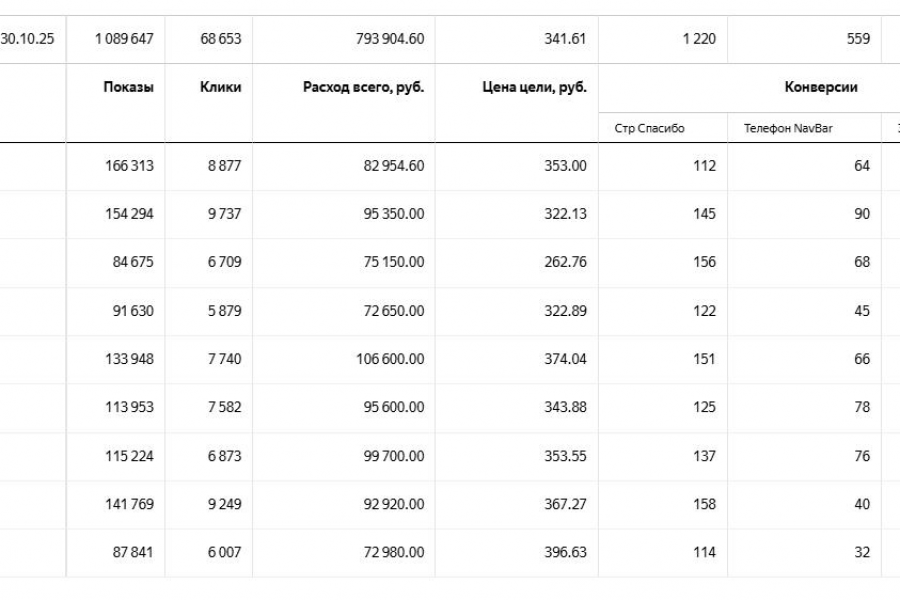Select the impressions cell 166 313
Image resolution: width=900 pixels, height=600 pixels.
[129, 166]
